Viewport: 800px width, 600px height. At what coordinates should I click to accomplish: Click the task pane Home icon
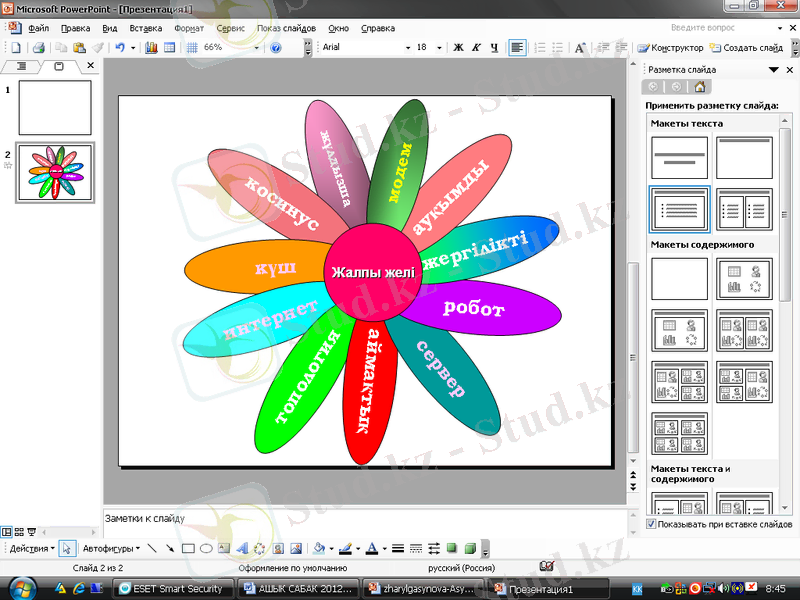coord(700,87)
